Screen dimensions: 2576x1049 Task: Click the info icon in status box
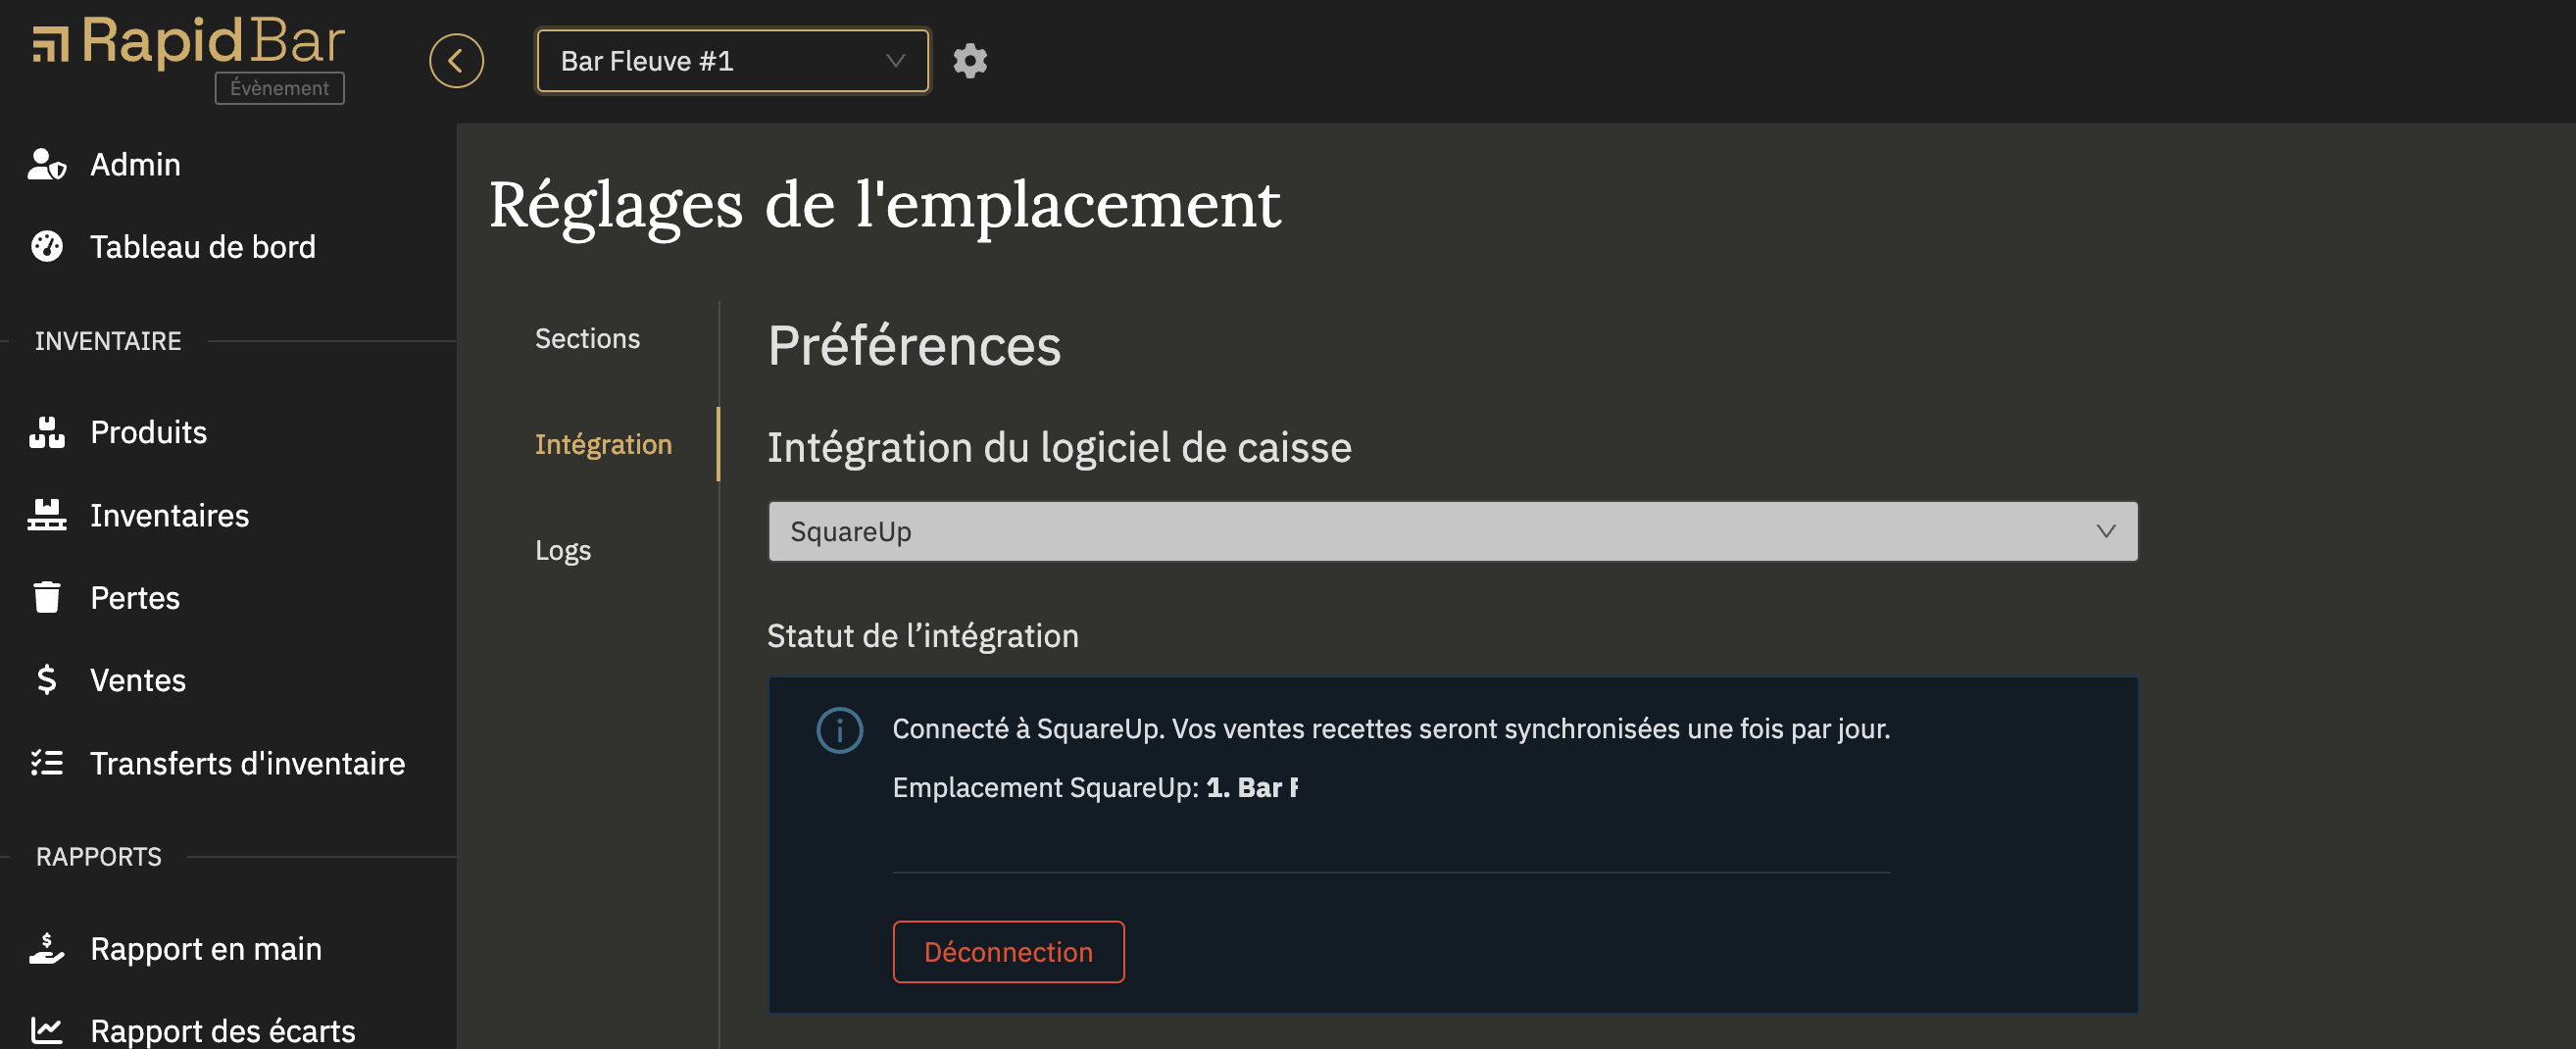pyautogui.click(x=839, y=730)
